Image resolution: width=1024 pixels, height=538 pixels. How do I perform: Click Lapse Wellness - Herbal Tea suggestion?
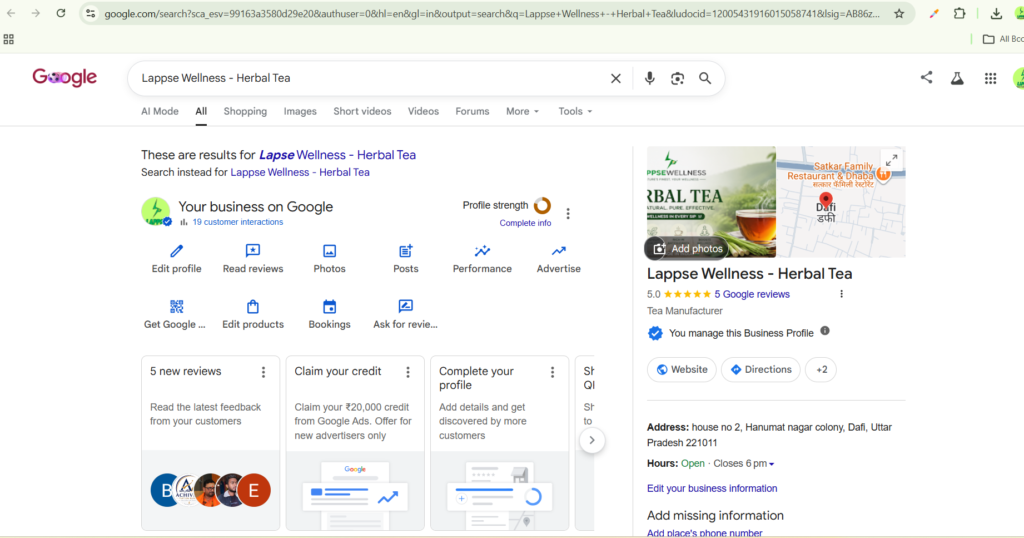pos(338,155)
